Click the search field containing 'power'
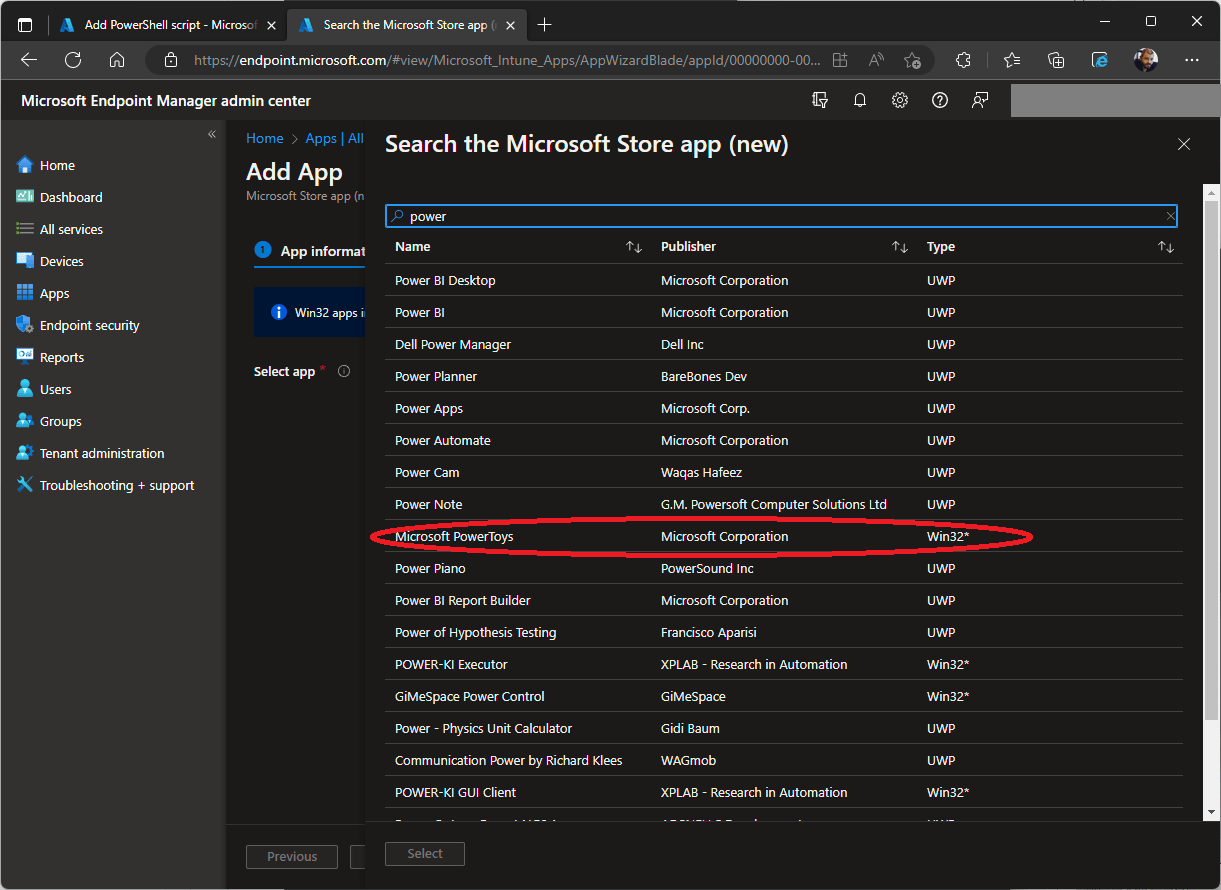The height and width of the screenshot is (890, 1221). (x=781, y=216)
